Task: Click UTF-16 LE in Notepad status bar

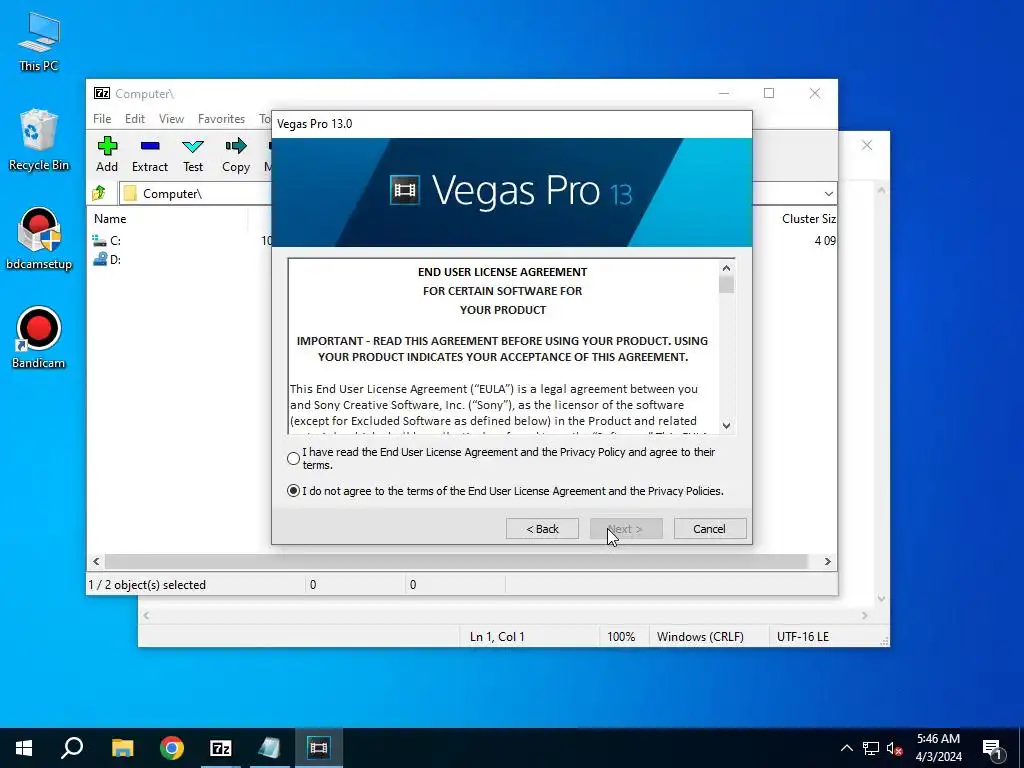Action: click(803, 637)
